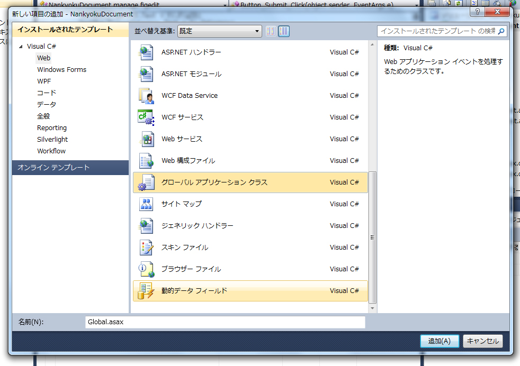The height and width of the screenshot is (366, 520).
Task: Select 全般 category in tree
Action: (x=43, y=116)
